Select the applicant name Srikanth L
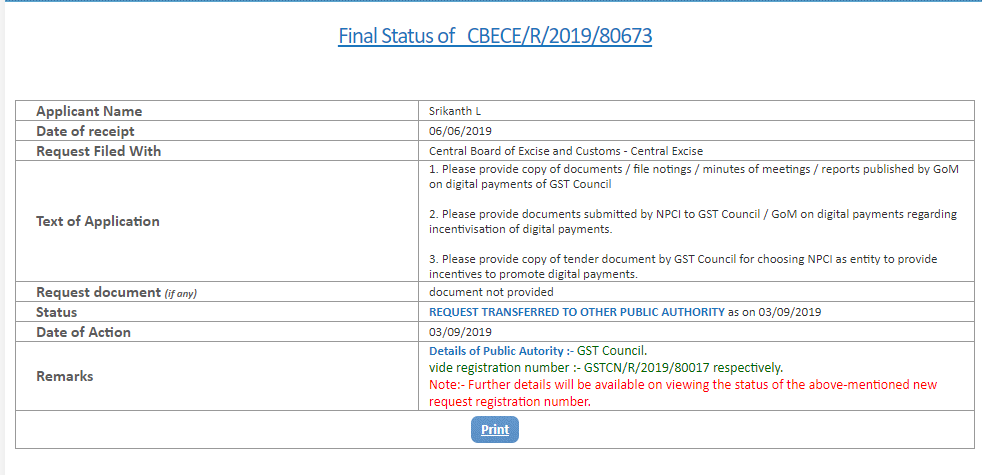This screenshot has width=982, height=475. pyautogui.click(x=455, y=111)
